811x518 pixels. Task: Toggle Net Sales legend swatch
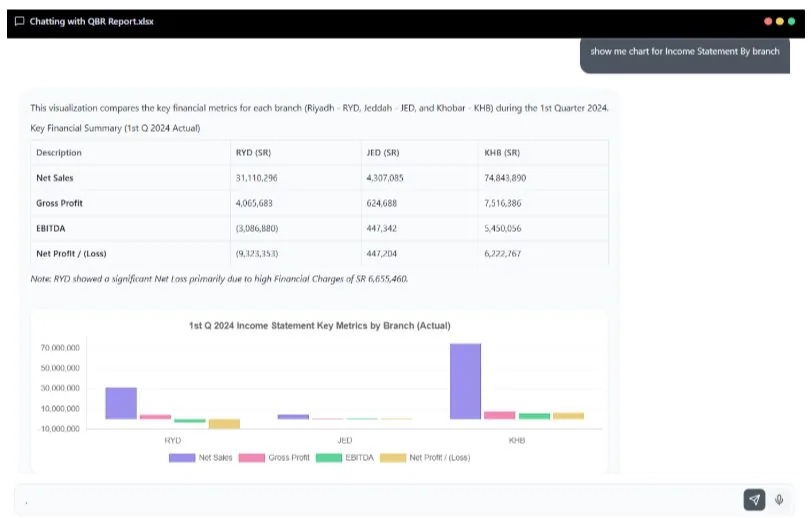click(182, 458)
